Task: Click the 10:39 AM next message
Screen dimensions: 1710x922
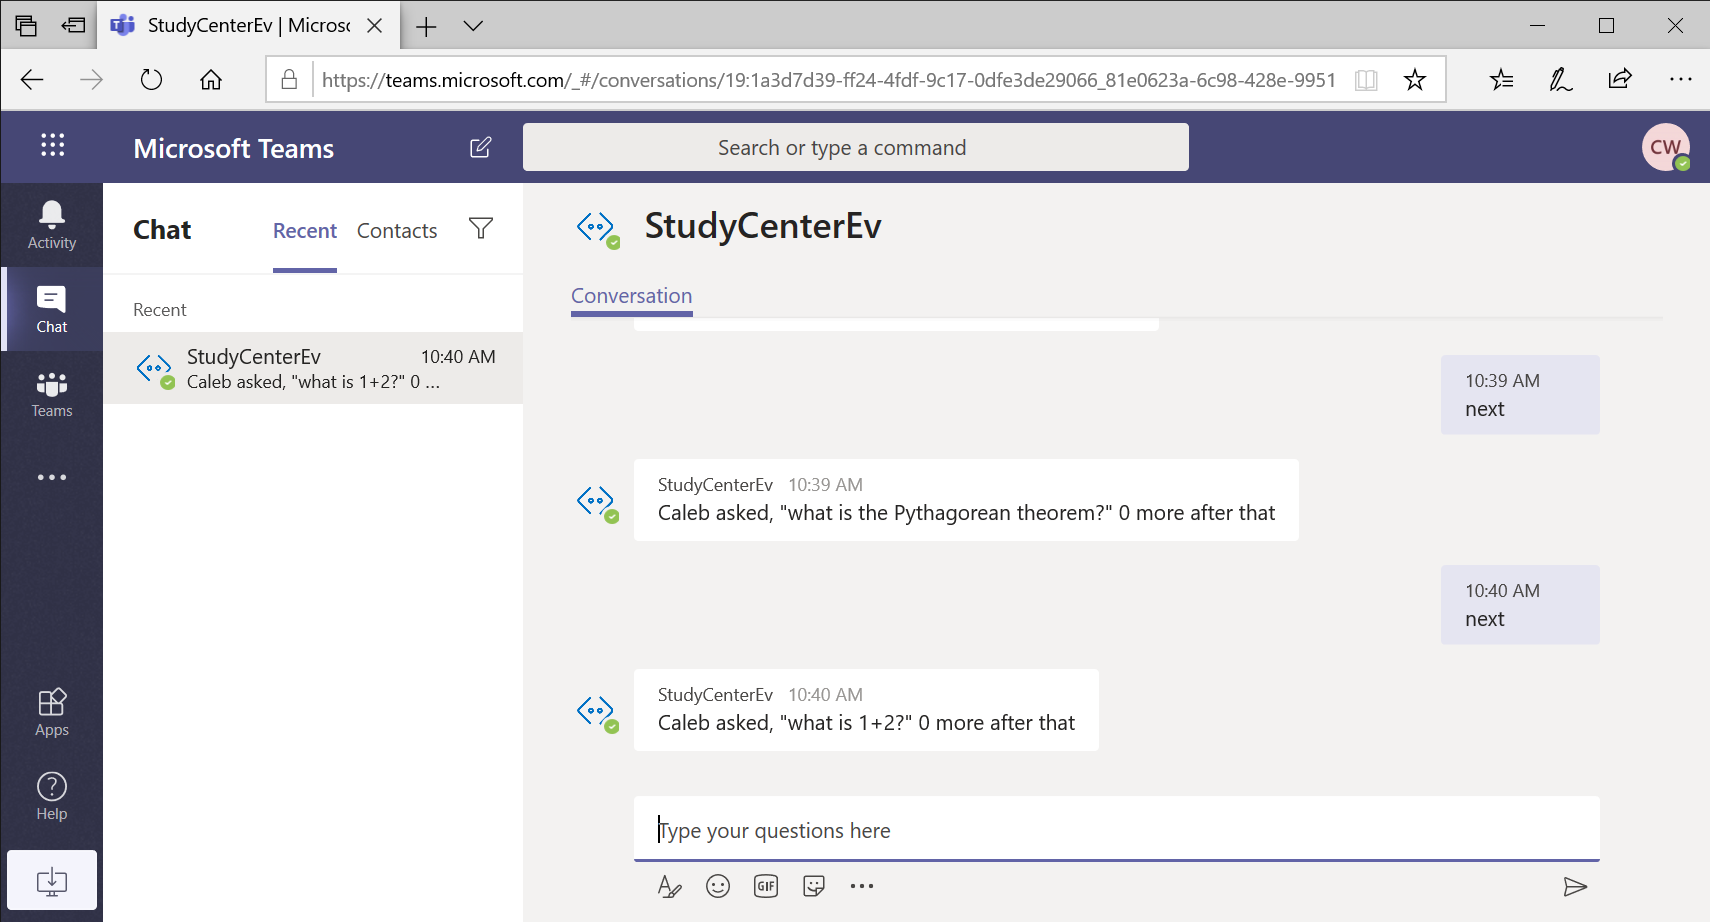Action: 1520,395
